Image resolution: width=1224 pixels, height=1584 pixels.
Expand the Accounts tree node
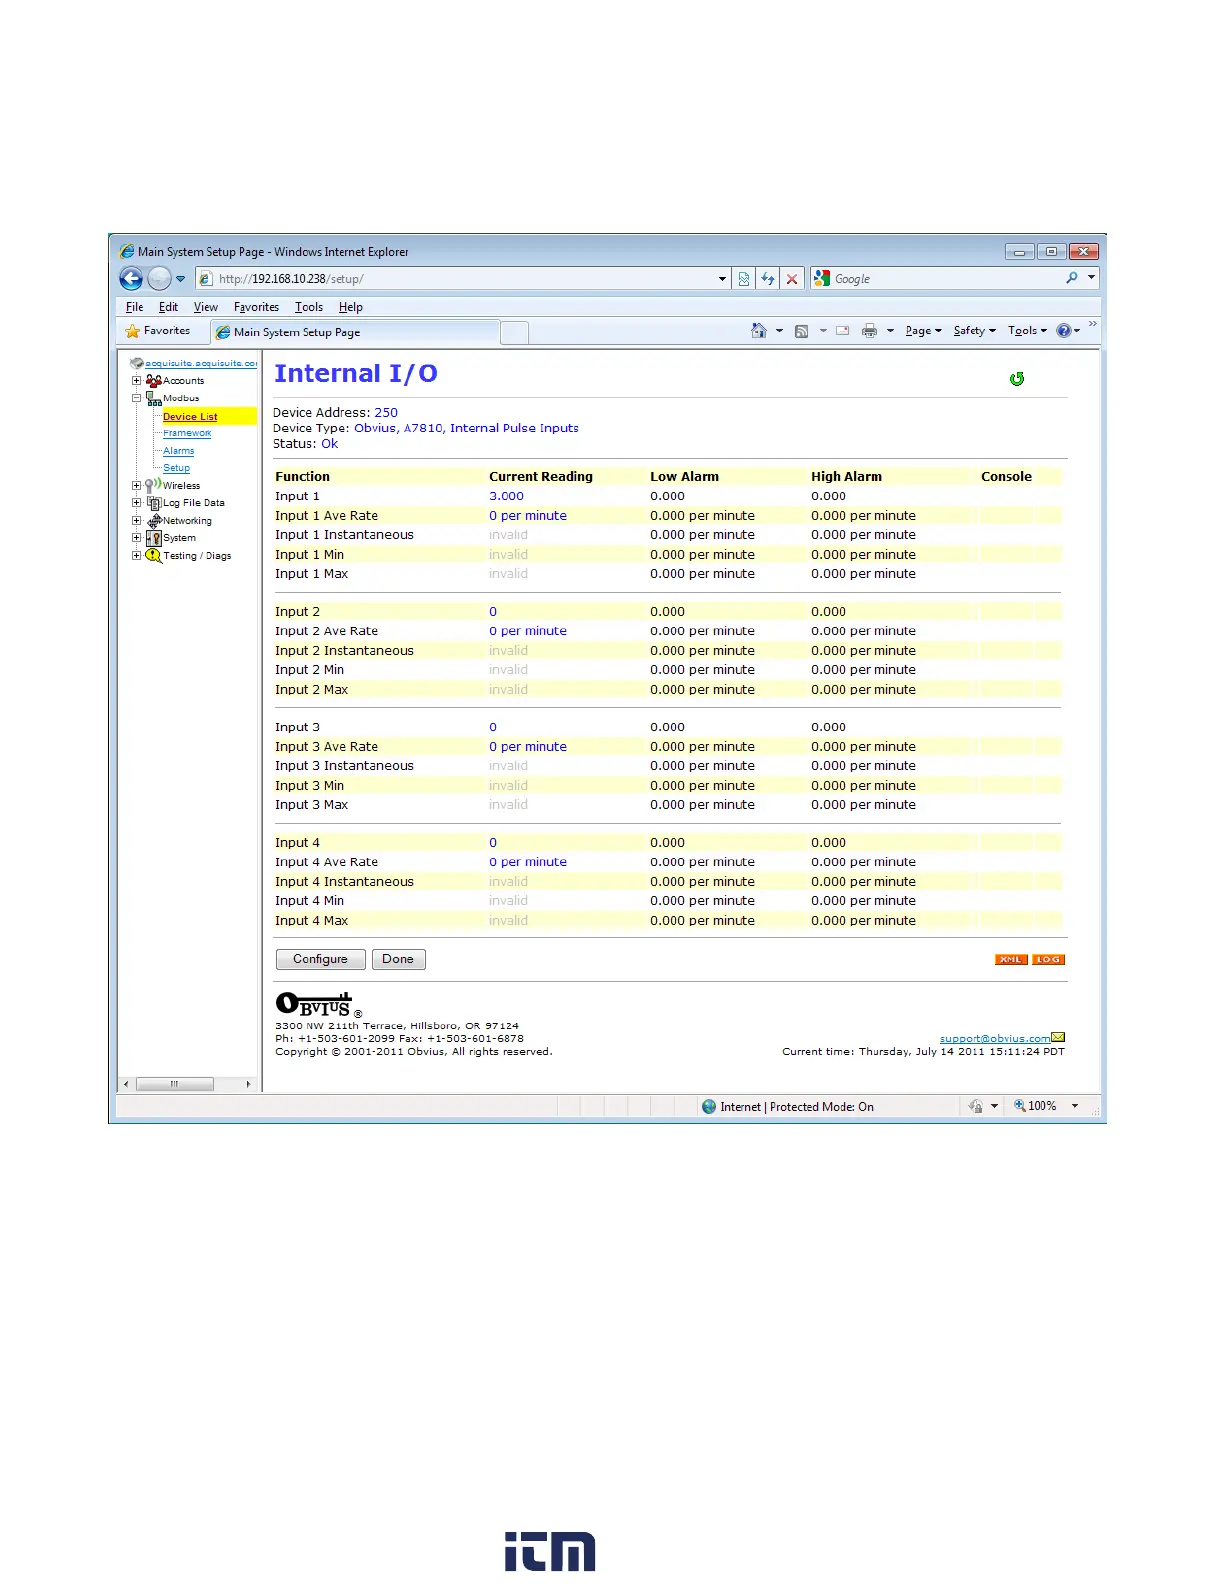coord(137,380)
